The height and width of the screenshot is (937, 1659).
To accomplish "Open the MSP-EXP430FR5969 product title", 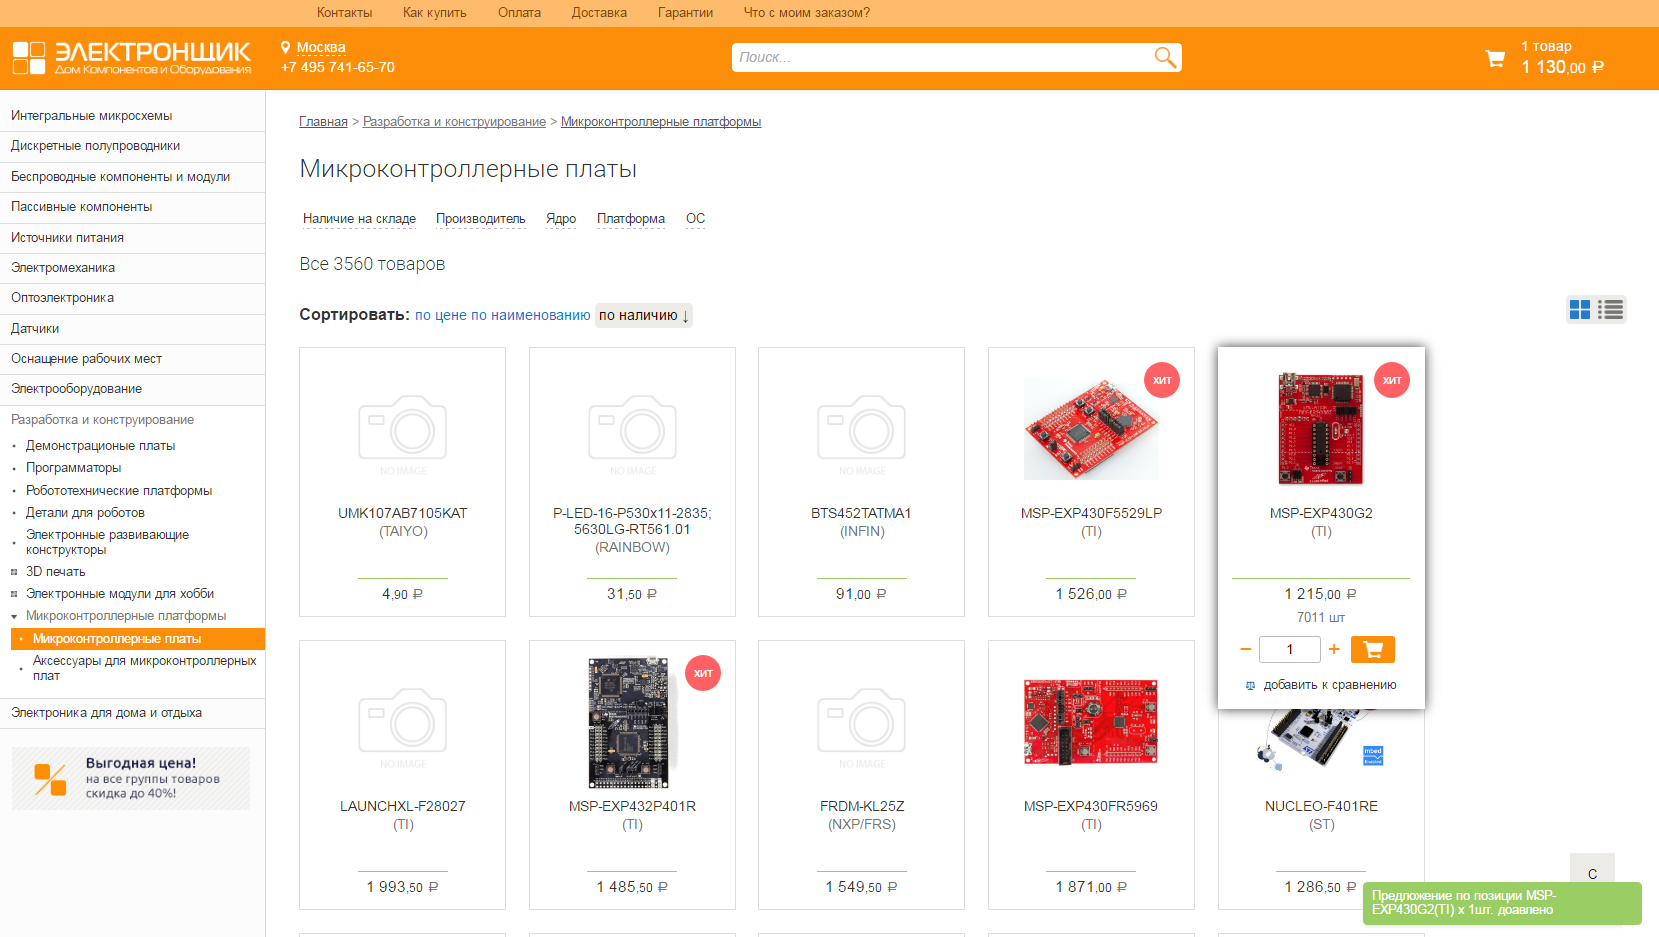I will click(x=1091, y=806).
